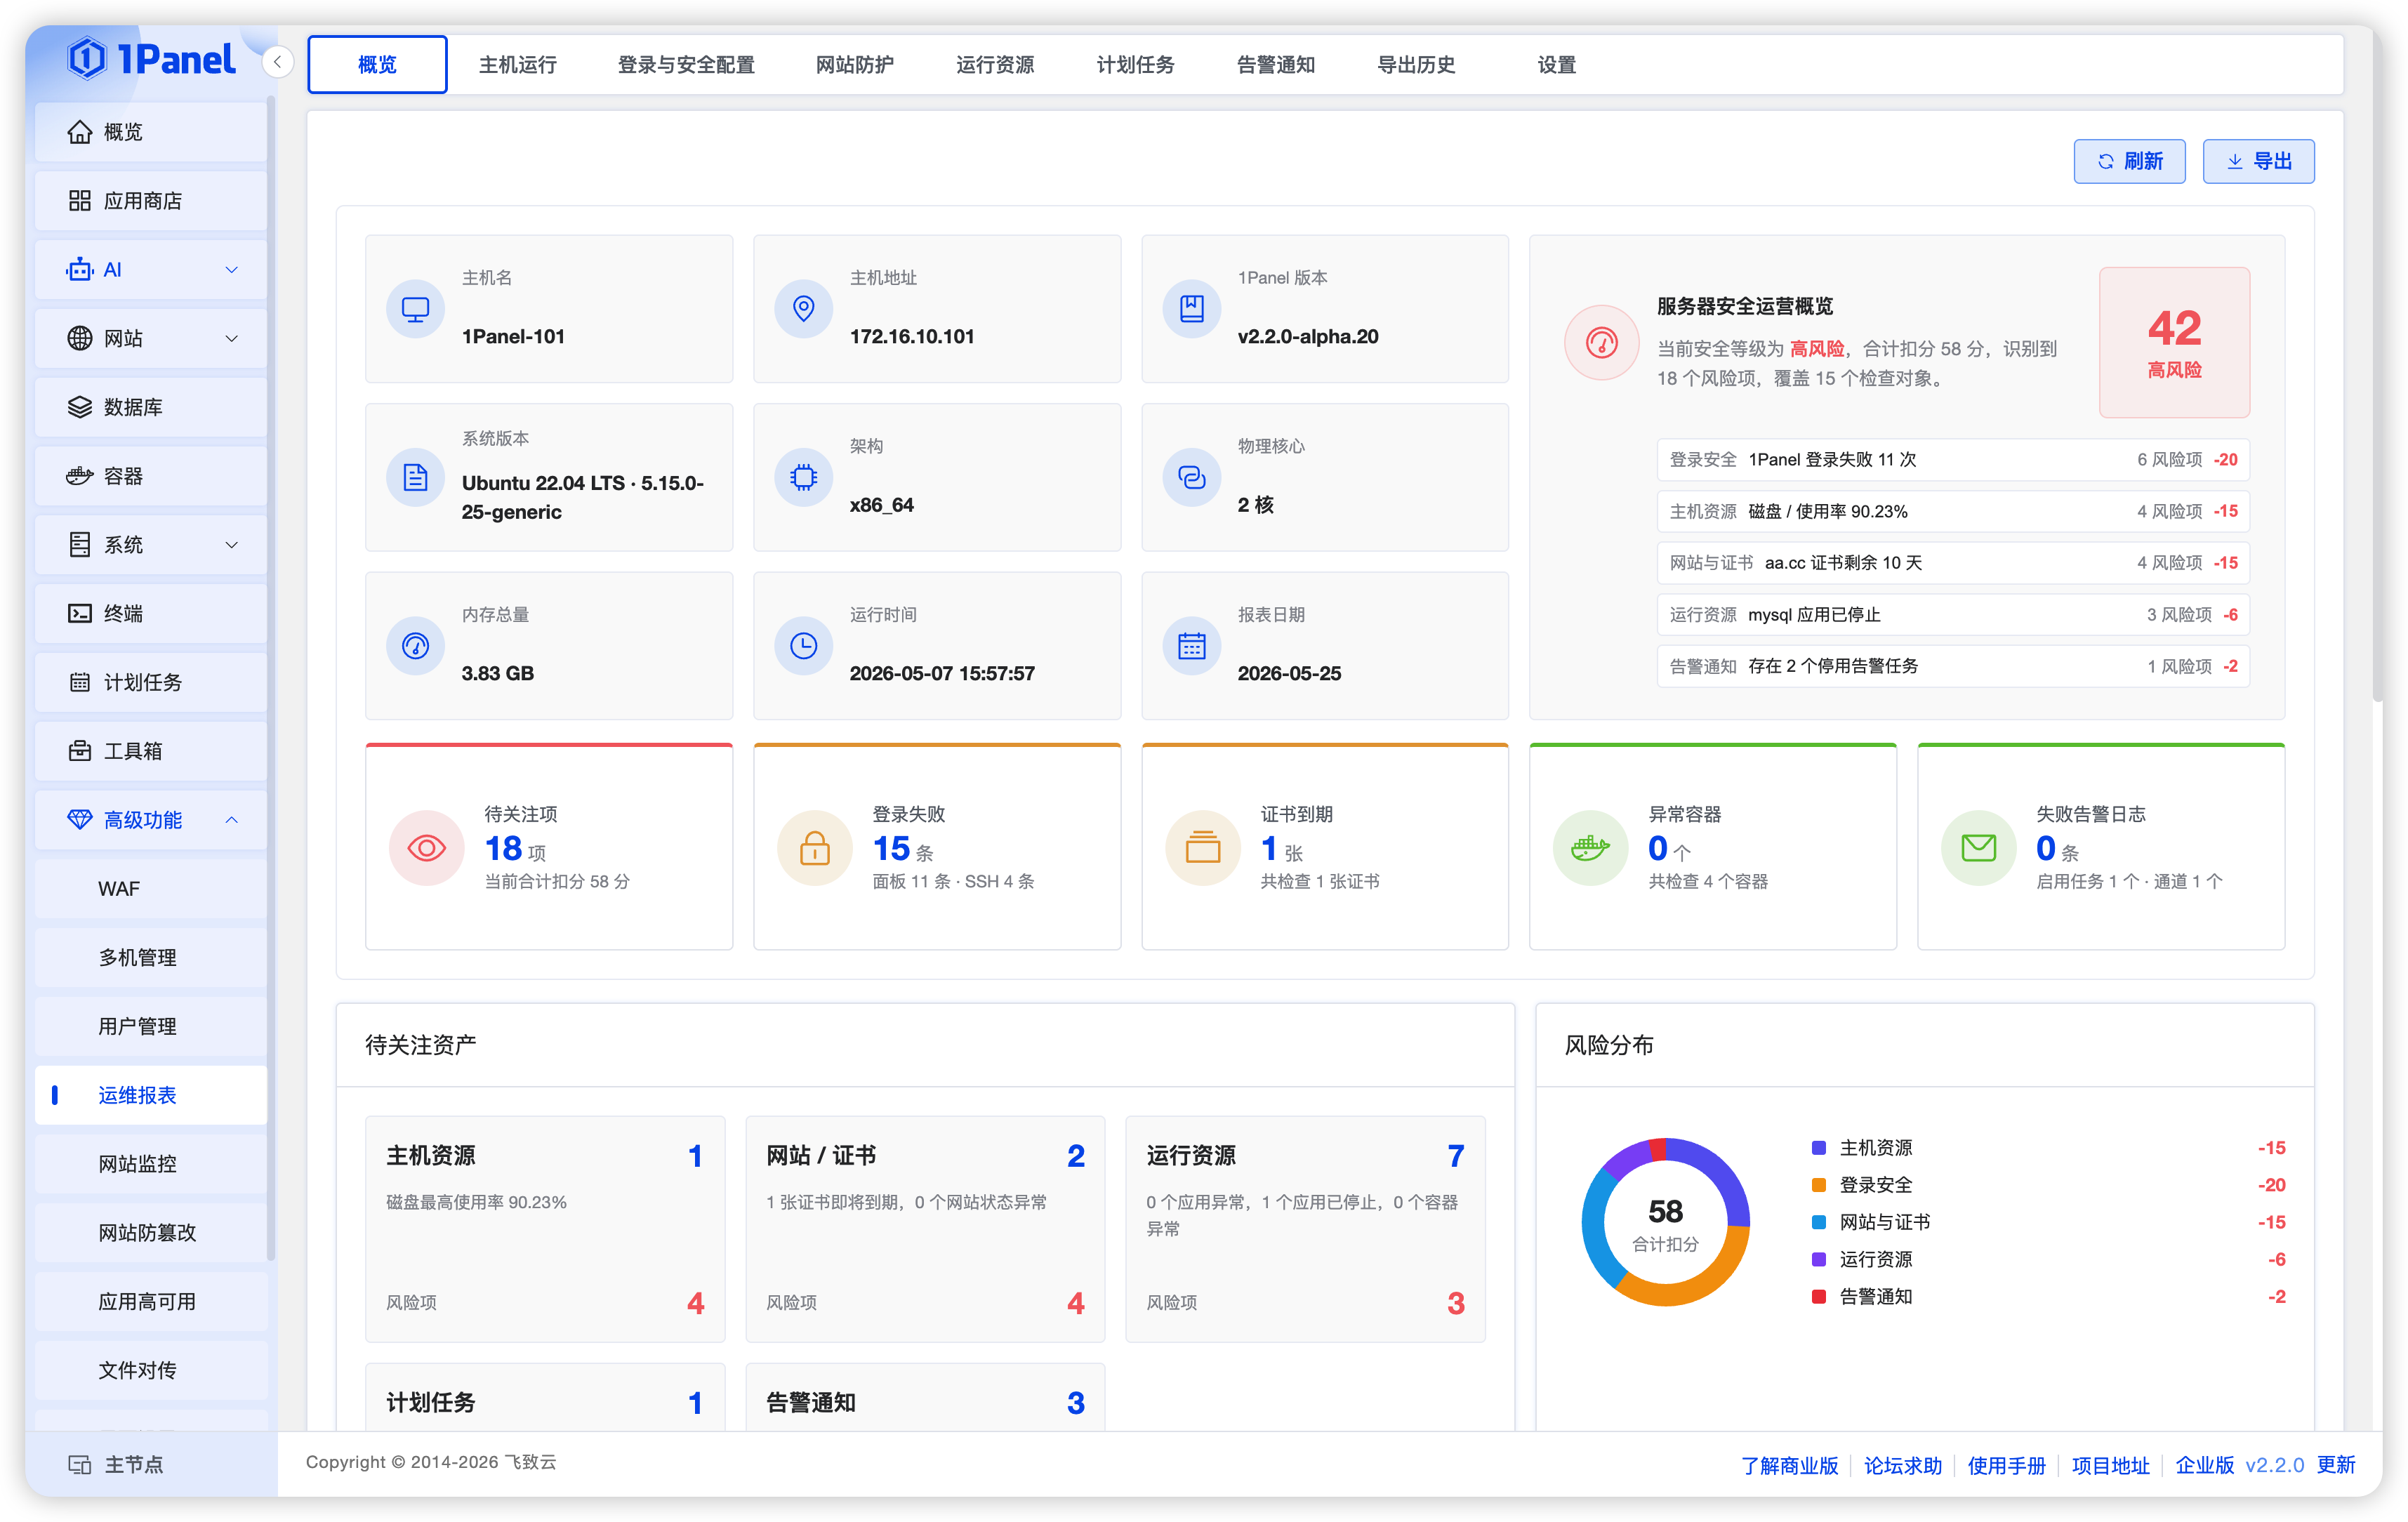The height and width of the screenshot is (1522, 2408).
Task: Click the 证书到期 certificate icon
Action: pos(1203,848)
